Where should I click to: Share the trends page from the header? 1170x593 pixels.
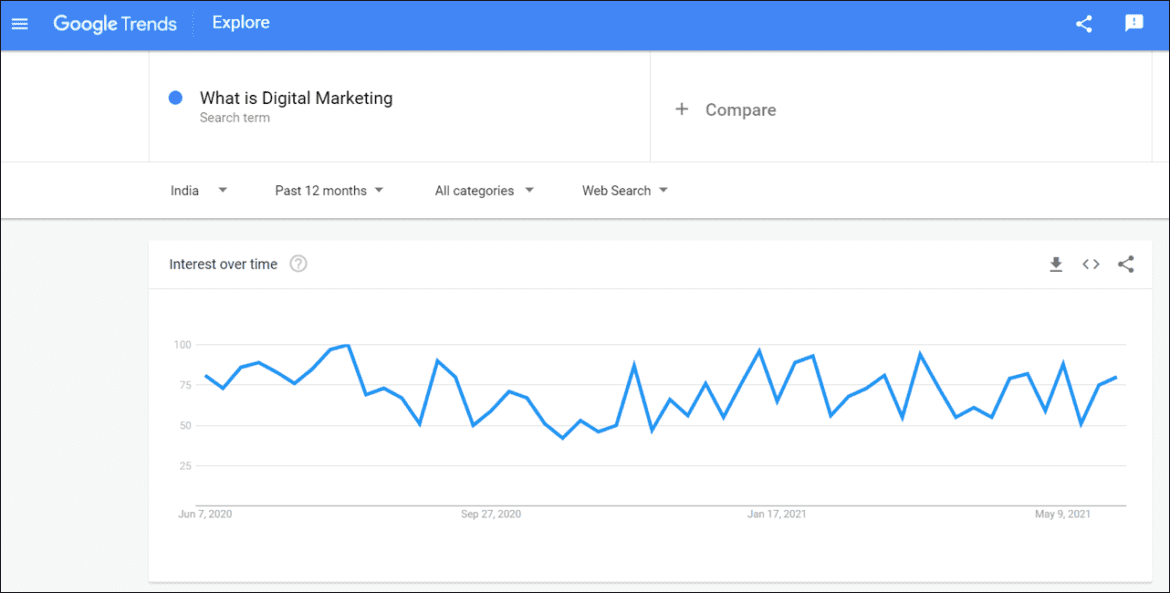(1084, 23)
